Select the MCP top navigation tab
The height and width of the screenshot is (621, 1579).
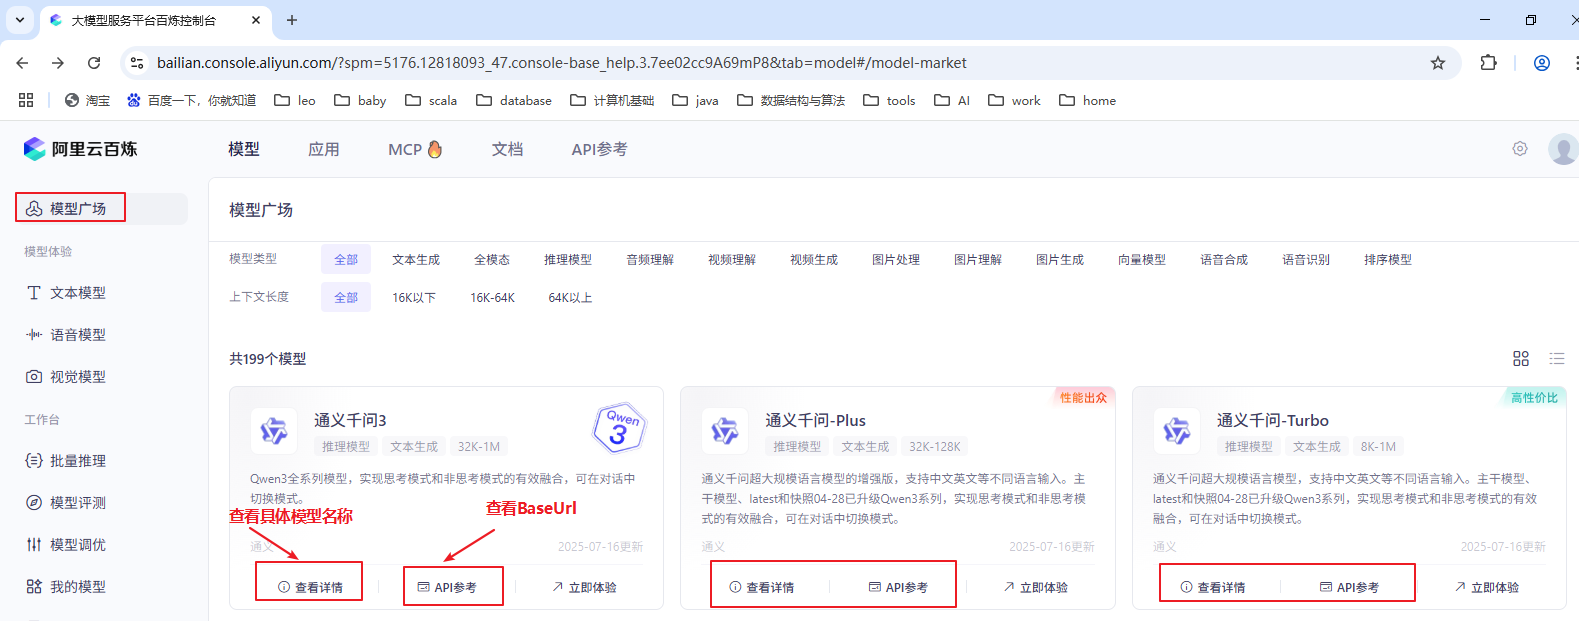[x=415, y=149]
